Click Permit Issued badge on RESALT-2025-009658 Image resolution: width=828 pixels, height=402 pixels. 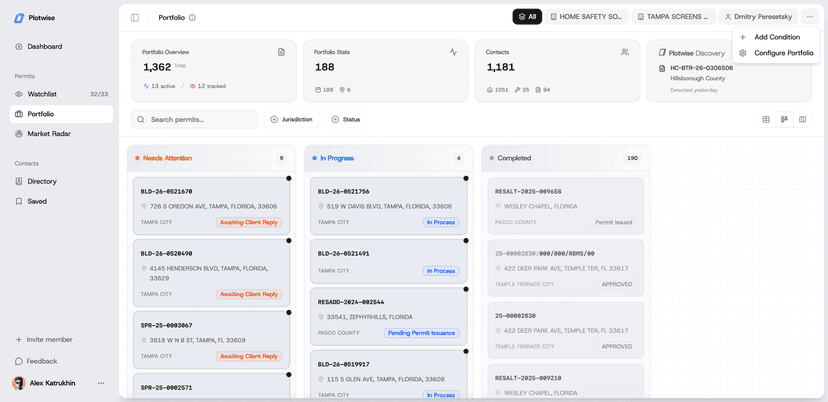coord(613,222)
